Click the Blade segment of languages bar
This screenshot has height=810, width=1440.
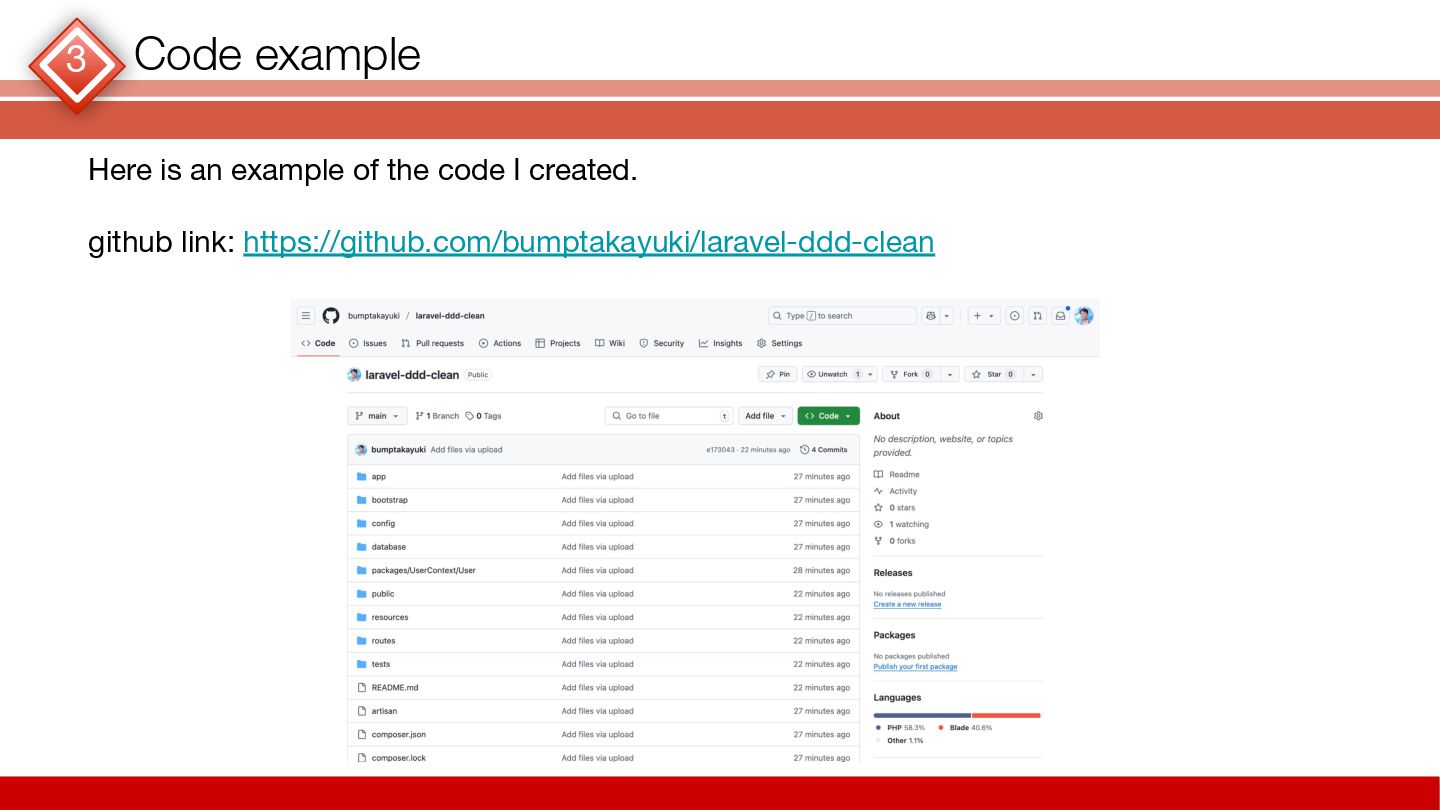pos(1006,715)
